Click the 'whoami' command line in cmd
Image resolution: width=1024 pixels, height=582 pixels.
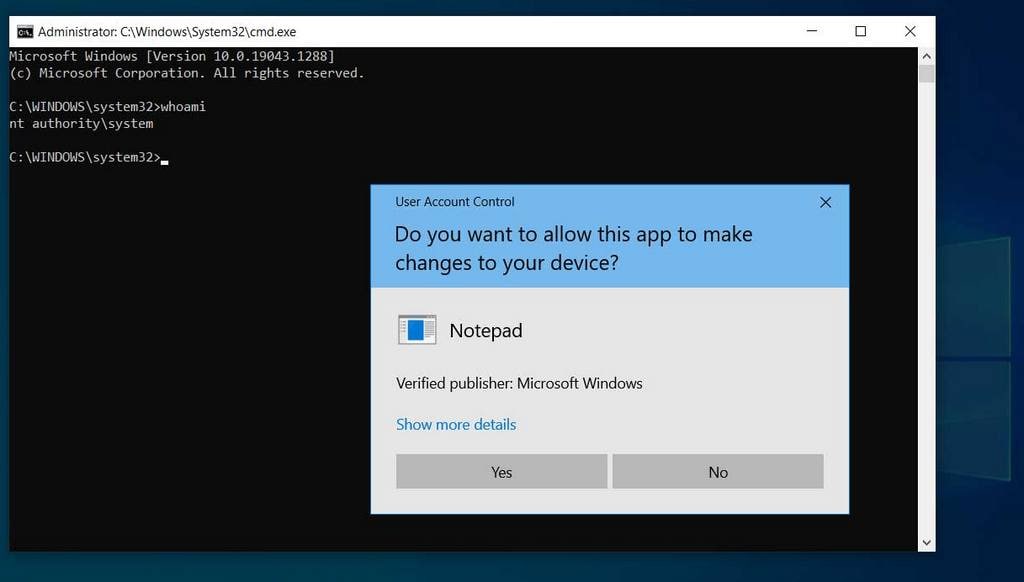108,106
